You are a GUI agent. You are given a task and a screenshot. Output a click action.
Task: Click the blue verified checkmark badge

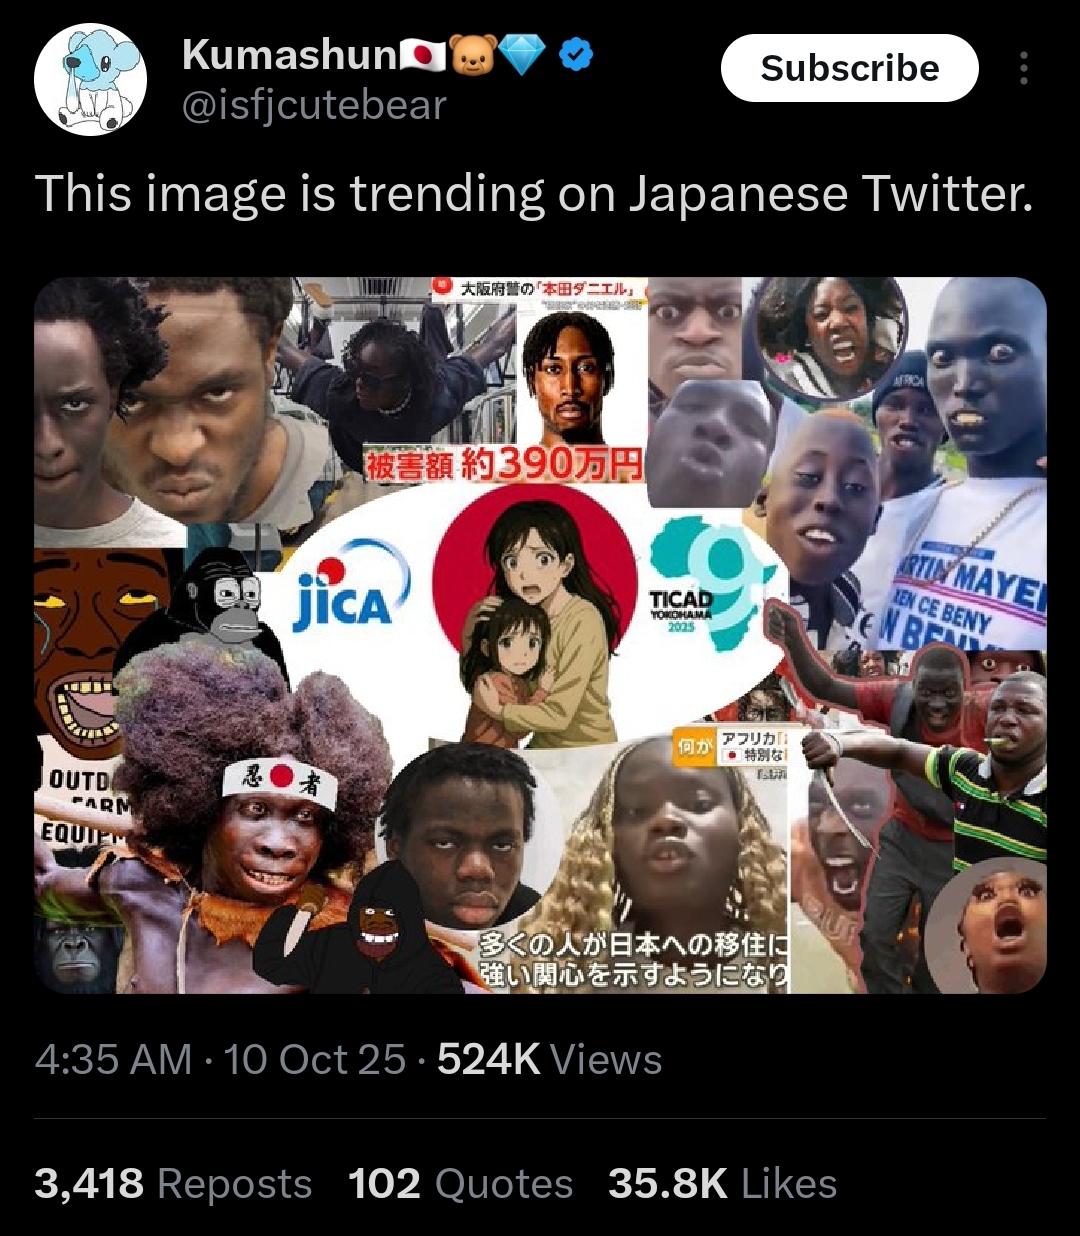[x=574, y=57]
